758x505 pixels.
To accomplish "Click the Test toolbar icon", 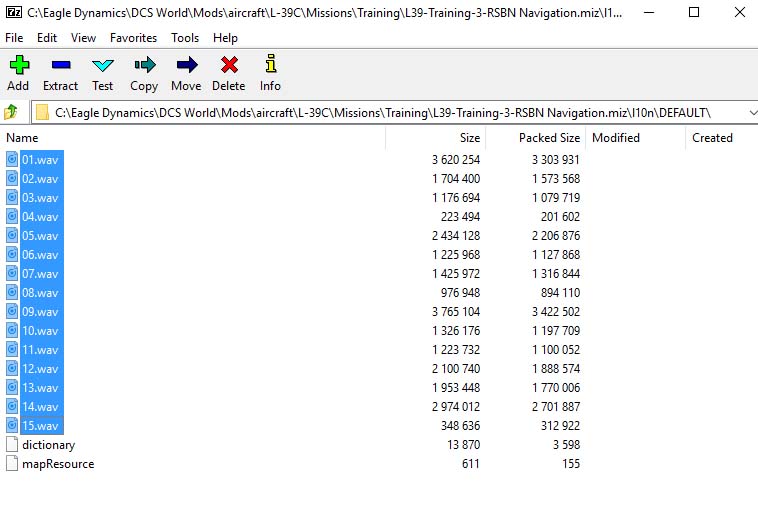I will (102, 65).
